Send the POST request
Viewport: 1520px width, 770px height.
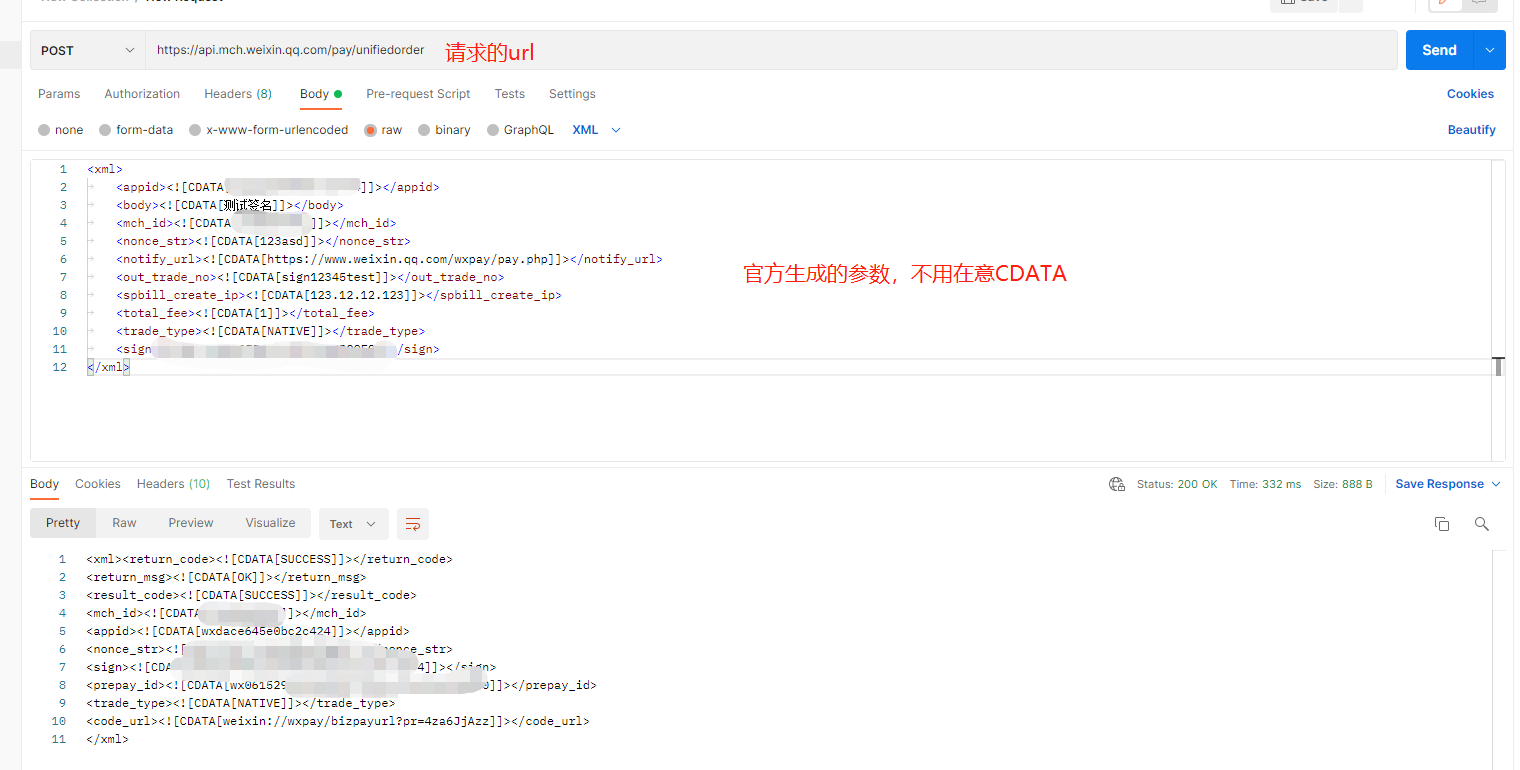(x=1439, y=50)
